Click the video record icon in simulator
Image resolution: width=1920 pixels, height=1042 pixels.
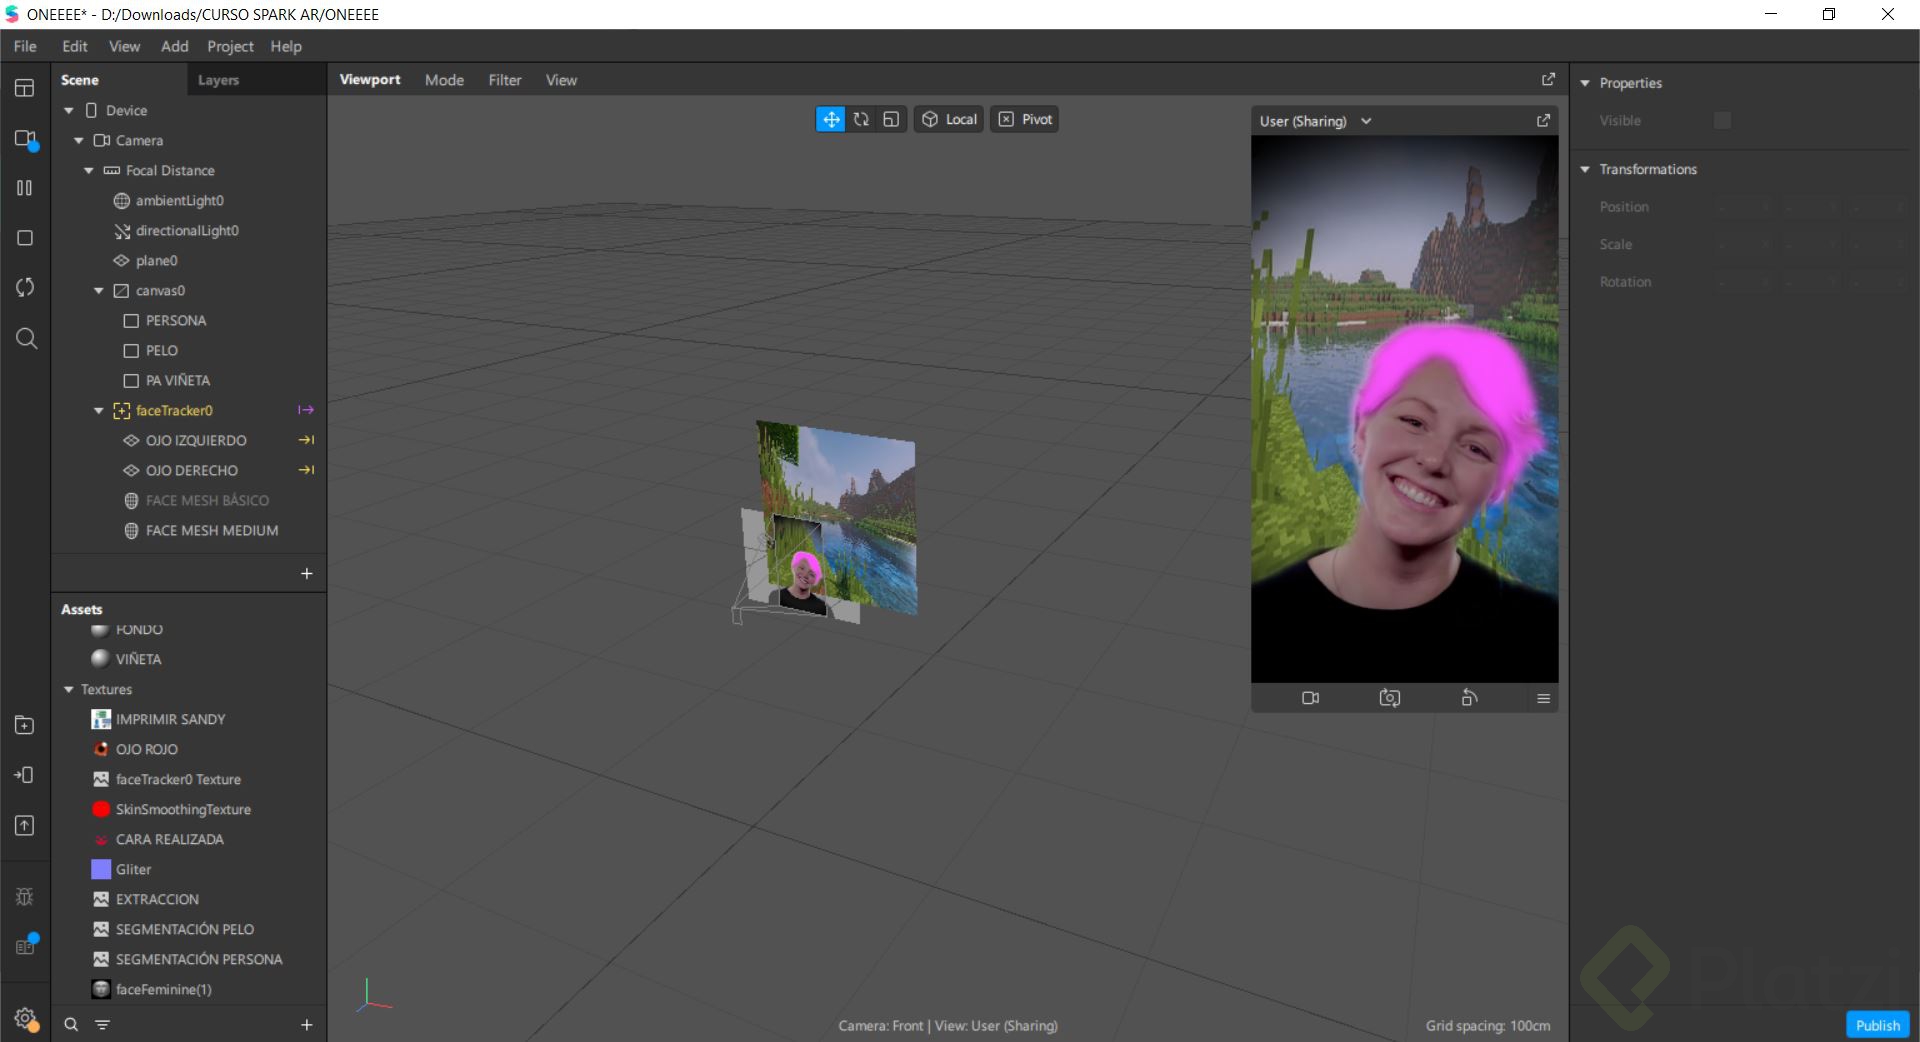[x=1310, y=698]
